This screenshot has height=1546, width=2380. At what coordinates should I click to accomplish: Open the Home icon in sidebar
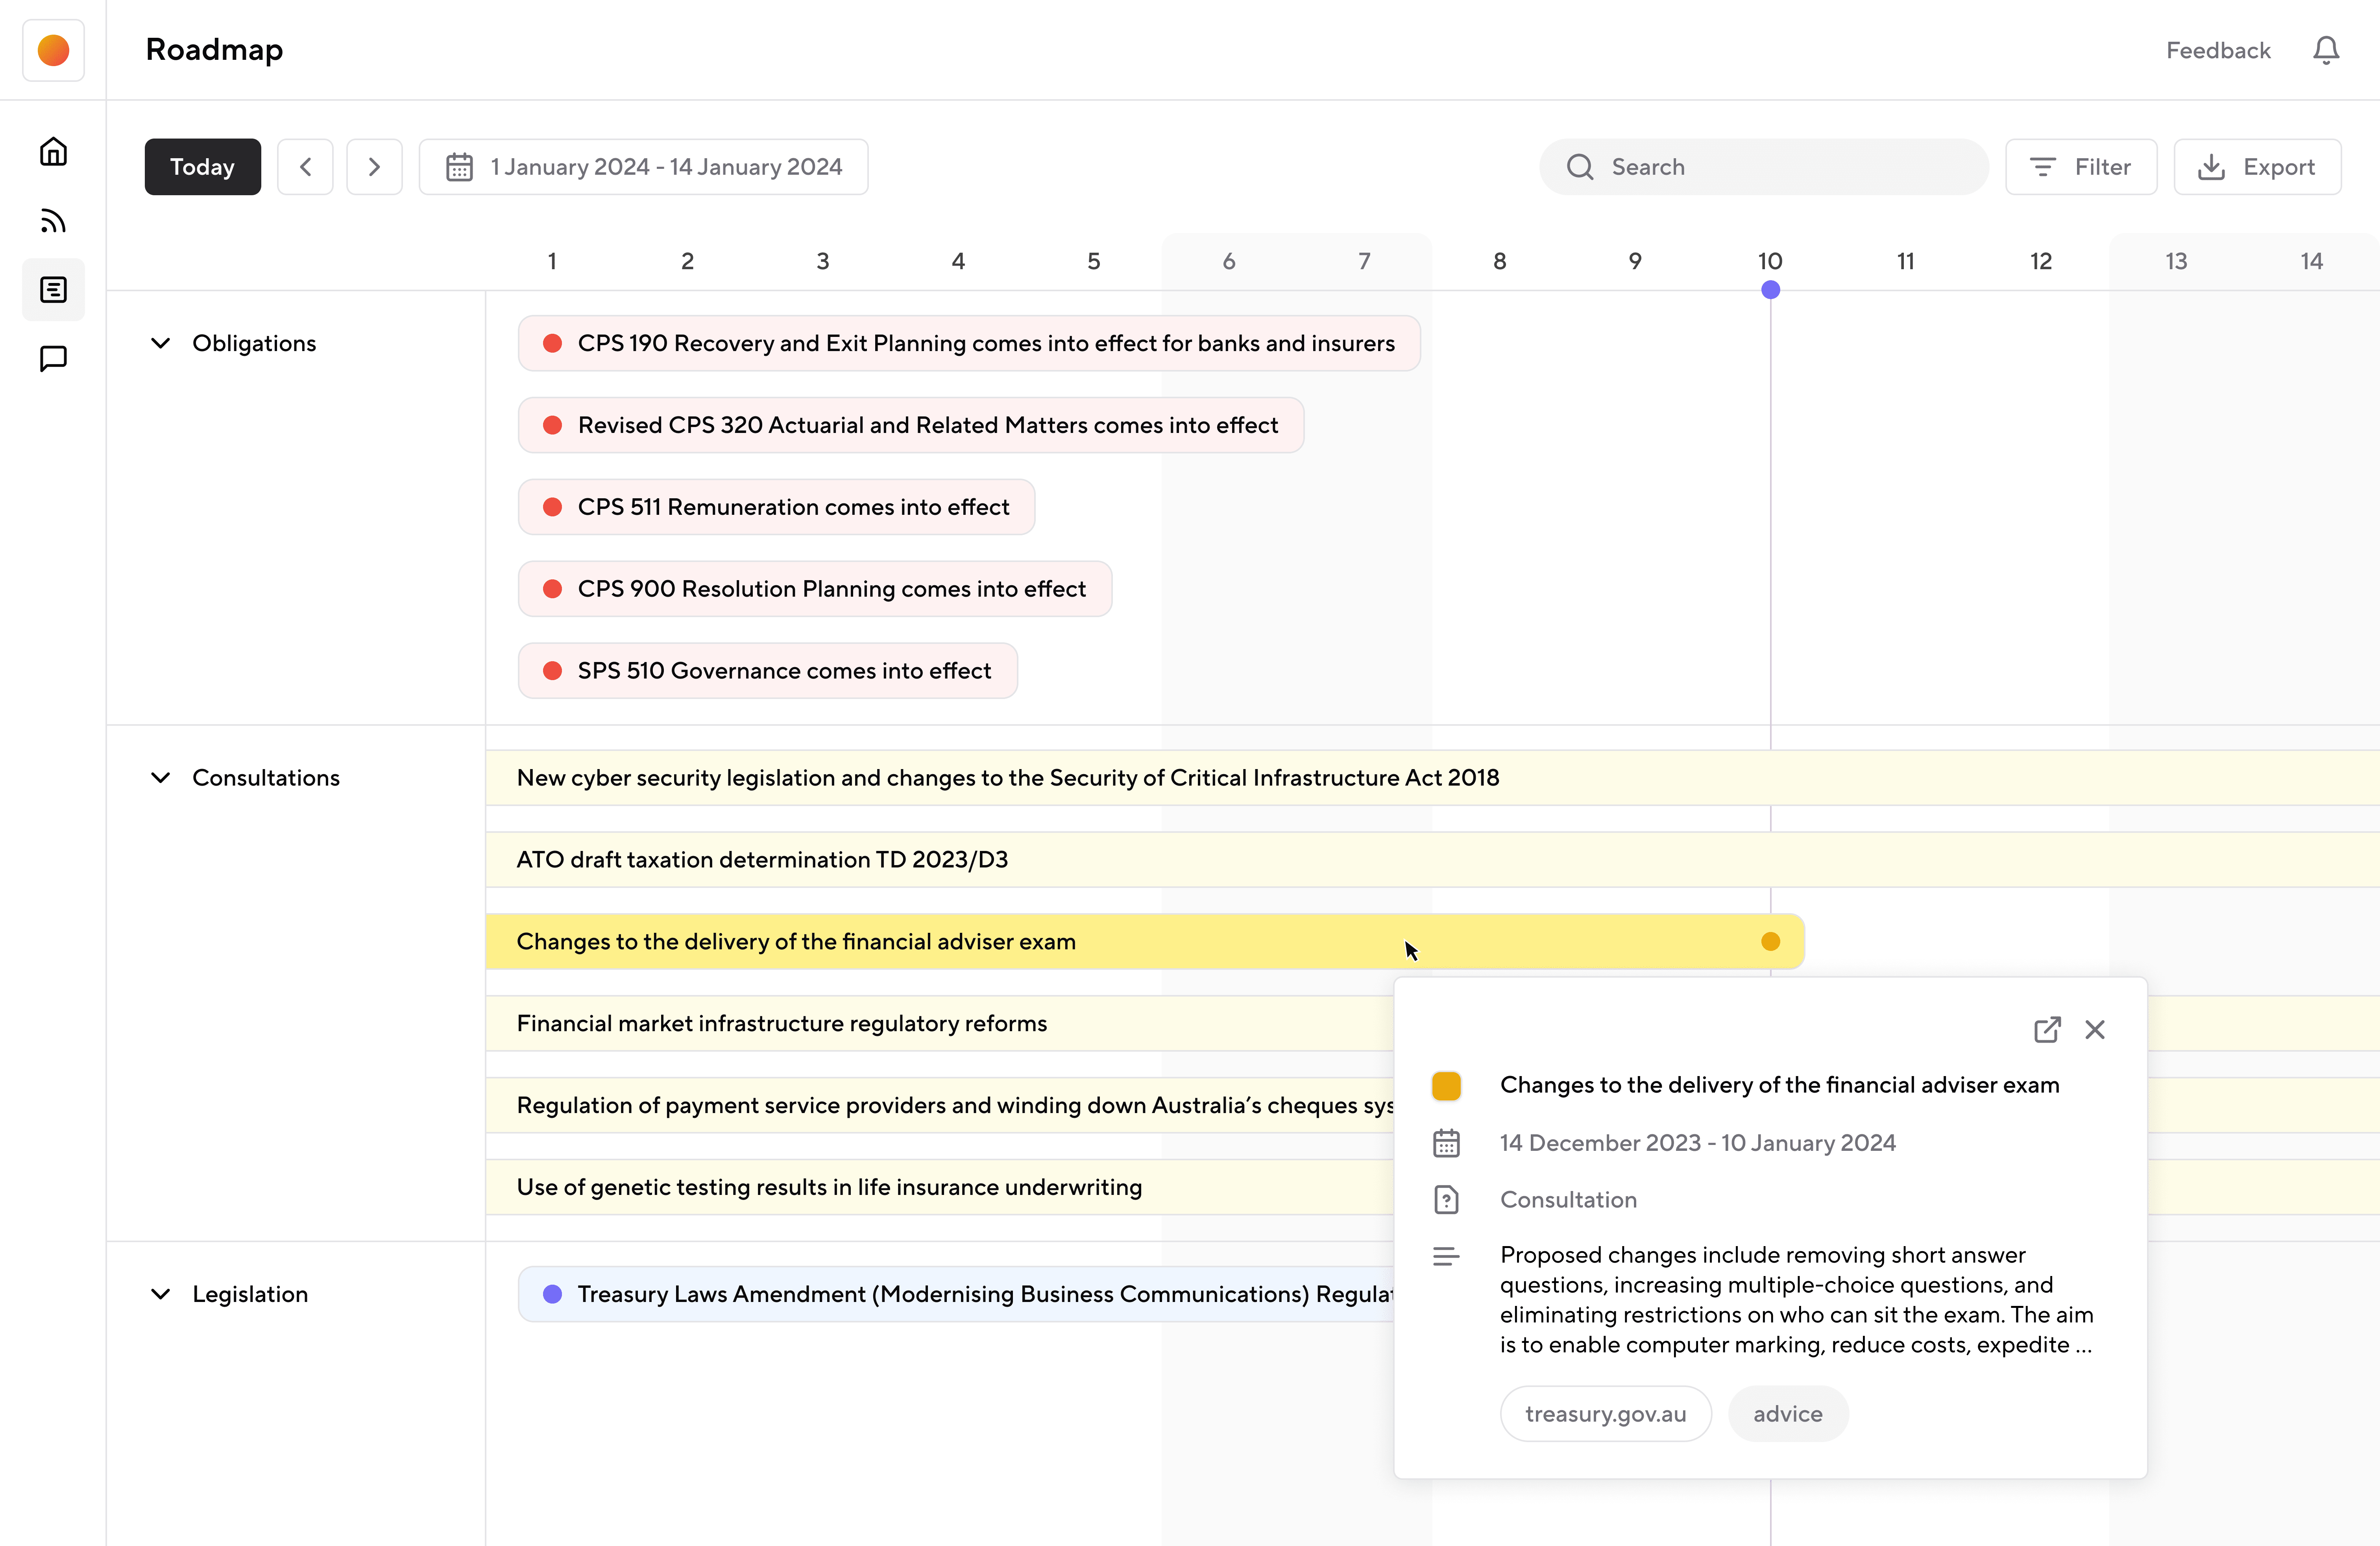tap(53, 152)
